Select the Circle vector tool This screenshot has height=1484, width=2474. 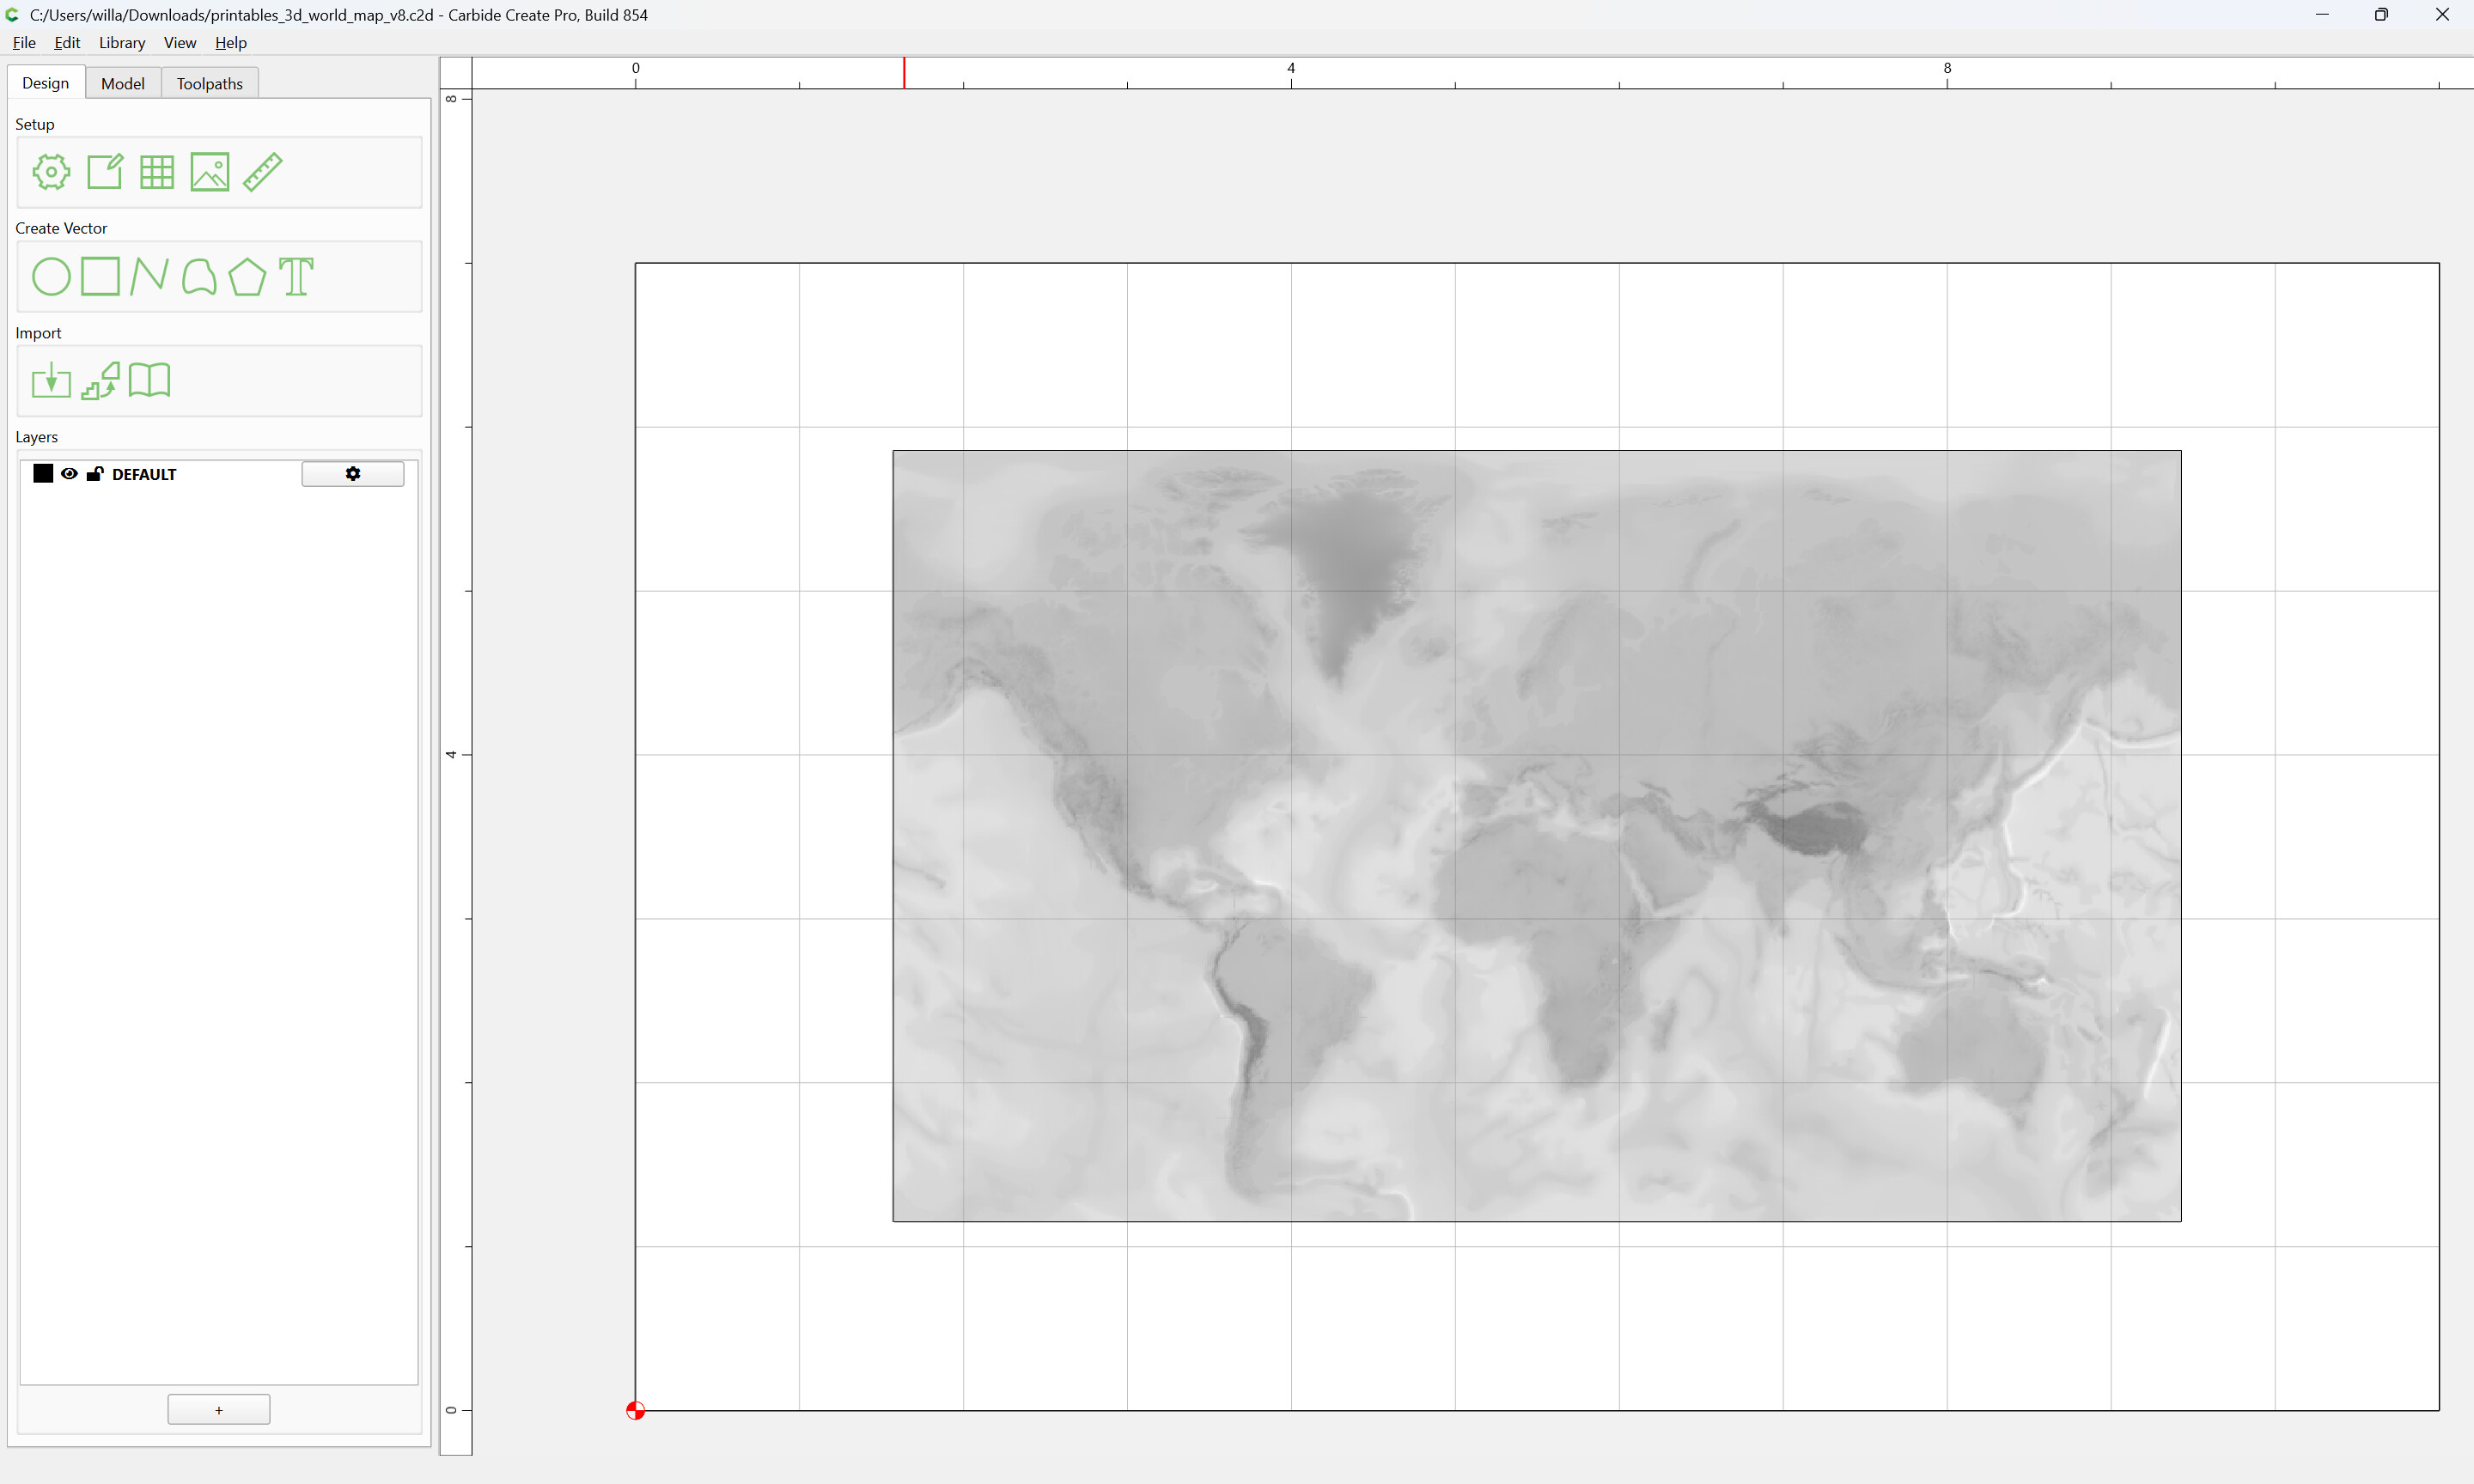pyautogui.click(x=51, y=277)
